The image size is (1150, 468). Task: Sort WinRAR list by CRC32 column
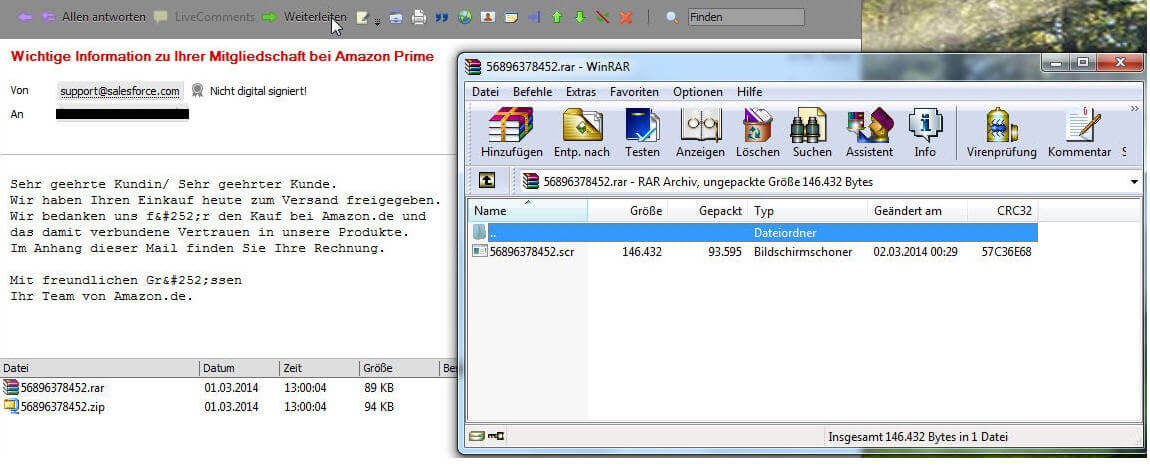tap(1003, 211)
